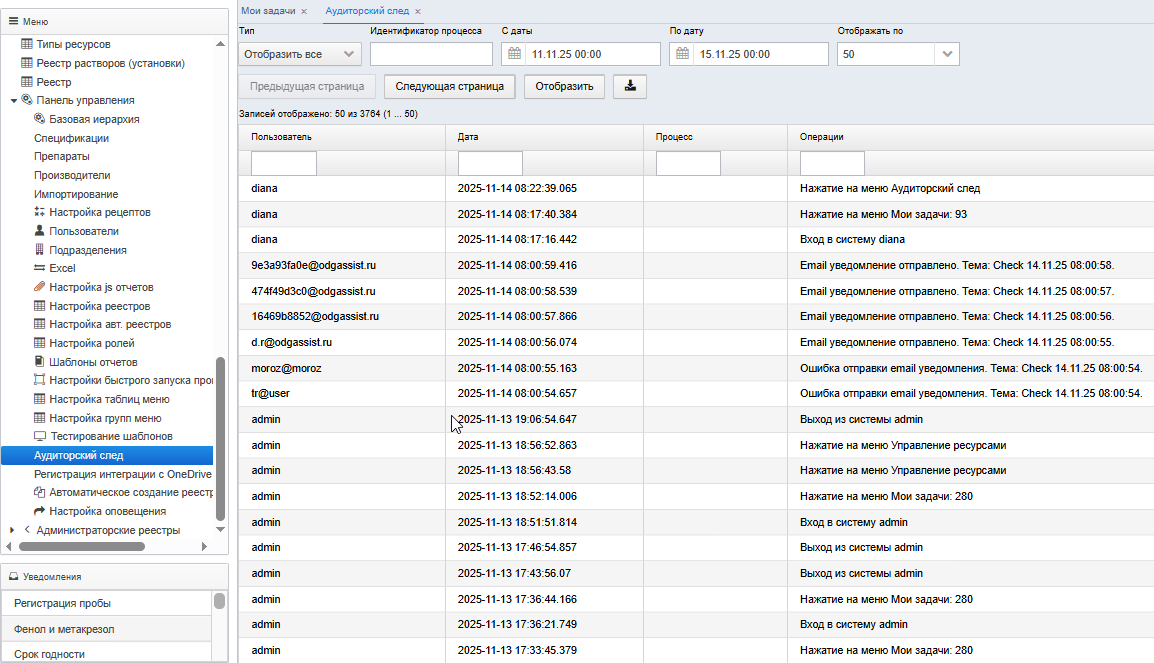
Task: Click the Настройка оповещения share arrow icon
Action: [40, 511]
